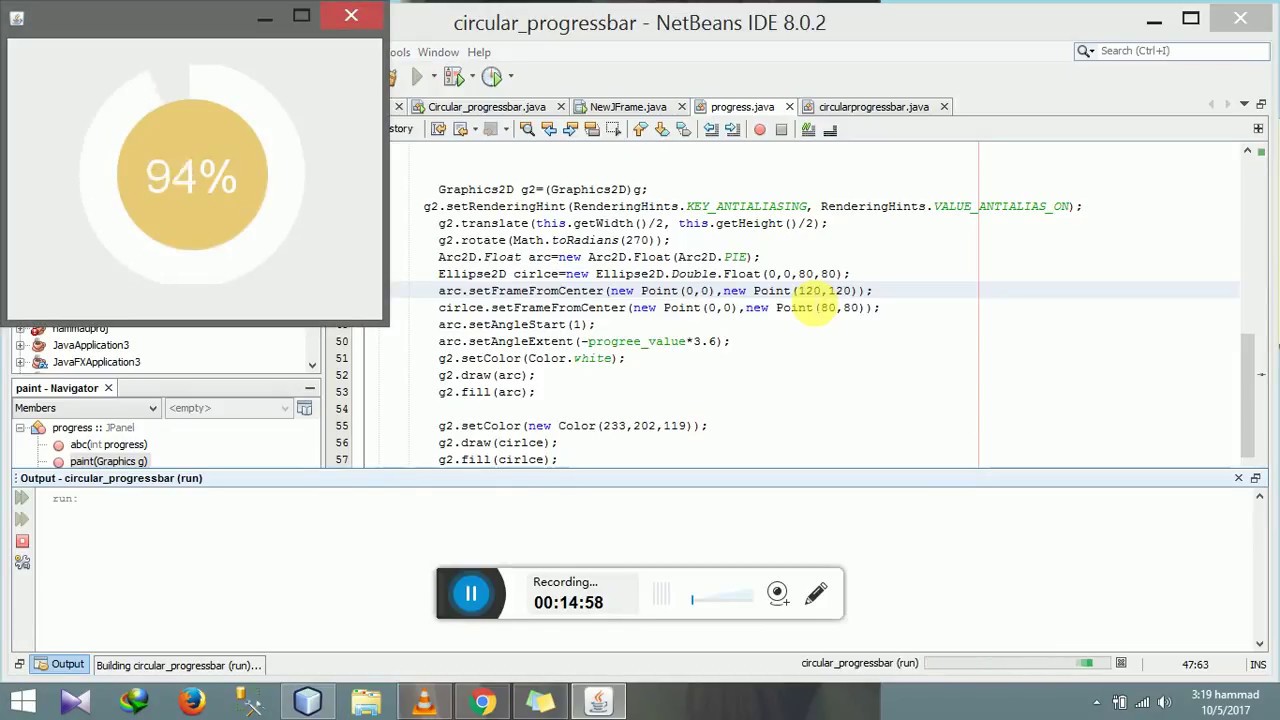This screenshot has width=1280, height=720.
Task: Open the Run Project dropdown arrow
Action: [x=434, y=77]
